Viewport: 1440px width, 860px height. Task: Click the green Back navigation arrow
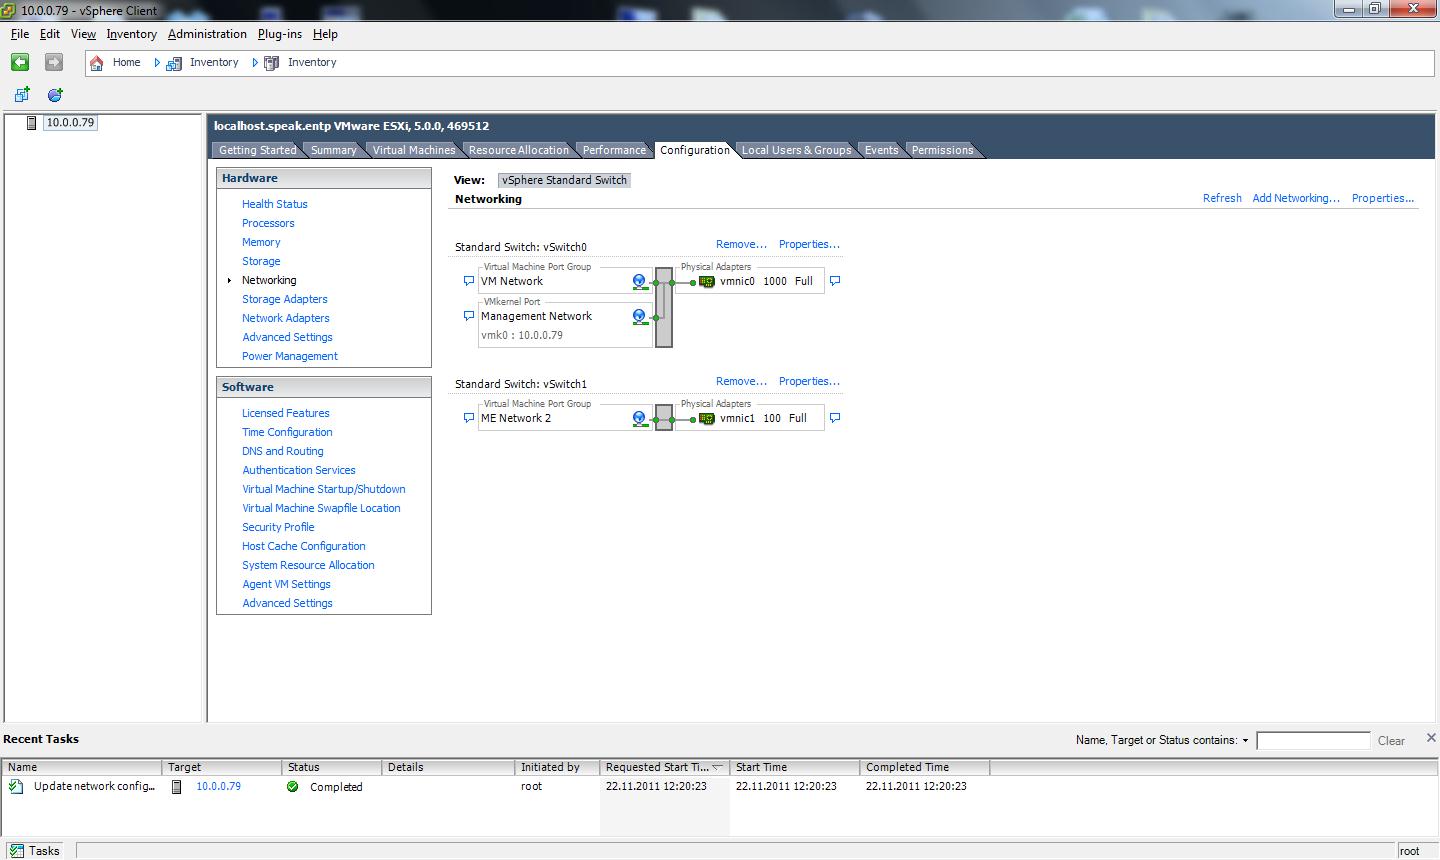tap(20, 62)
